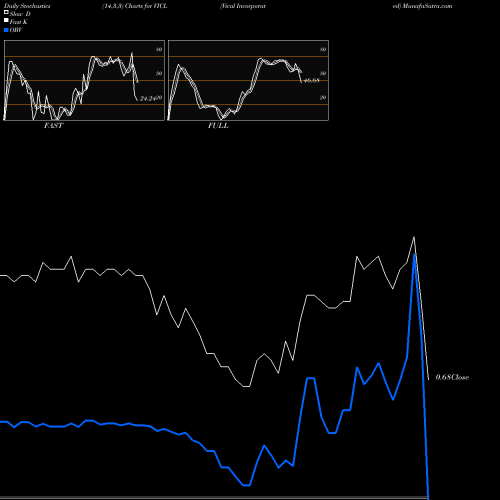500x500 pixels.
Task: Click the 'Slow D' legend text
Action: tap(20, 14)
